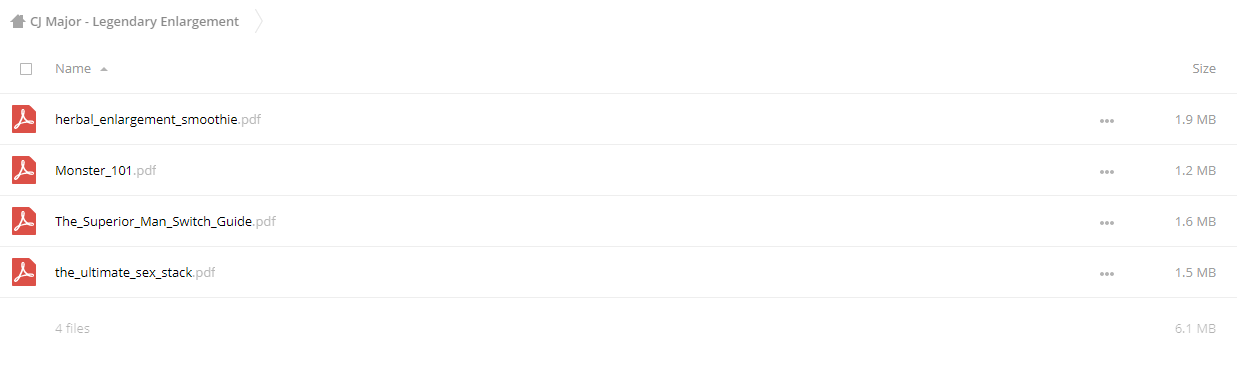The height and width of the screenshot is (367, 1237).
Task: Open Monster_101.pdf file link
Action: pyautogui.click(x=106, y=170)
